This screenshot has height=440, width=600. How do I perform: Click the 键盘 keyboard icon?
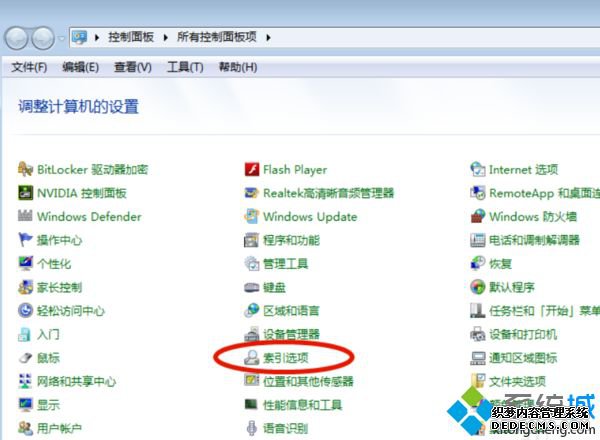pyautogui.click(x=252, y=287)
